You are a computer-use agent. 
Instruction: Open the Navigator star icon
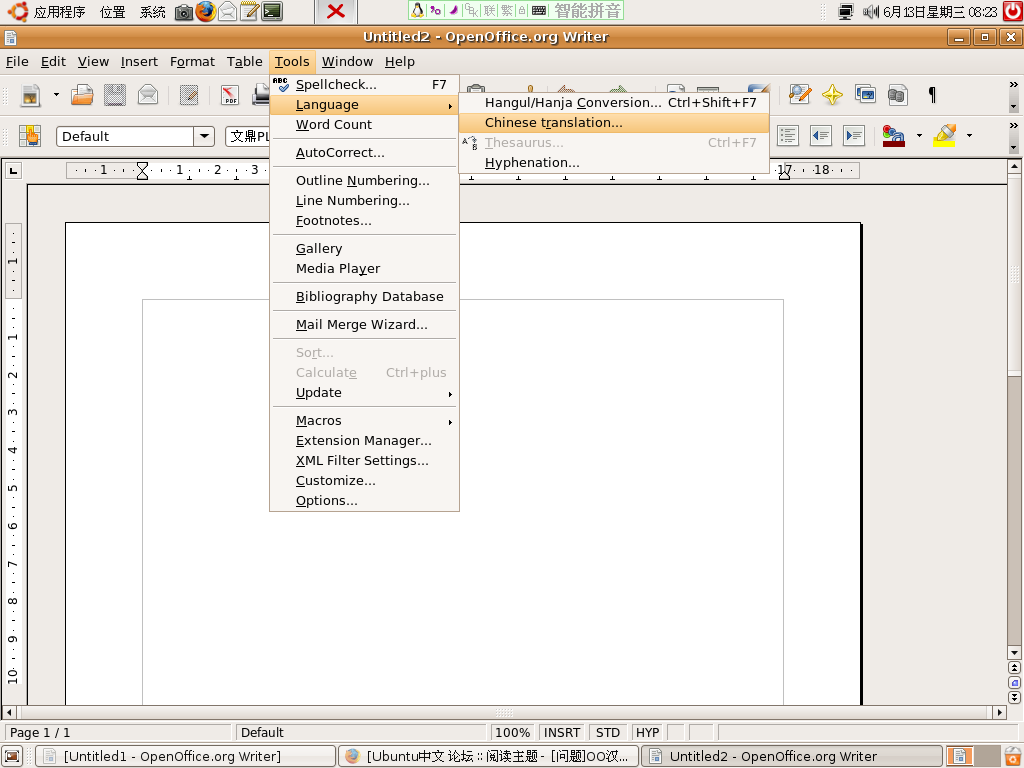[x=832, y=95]
